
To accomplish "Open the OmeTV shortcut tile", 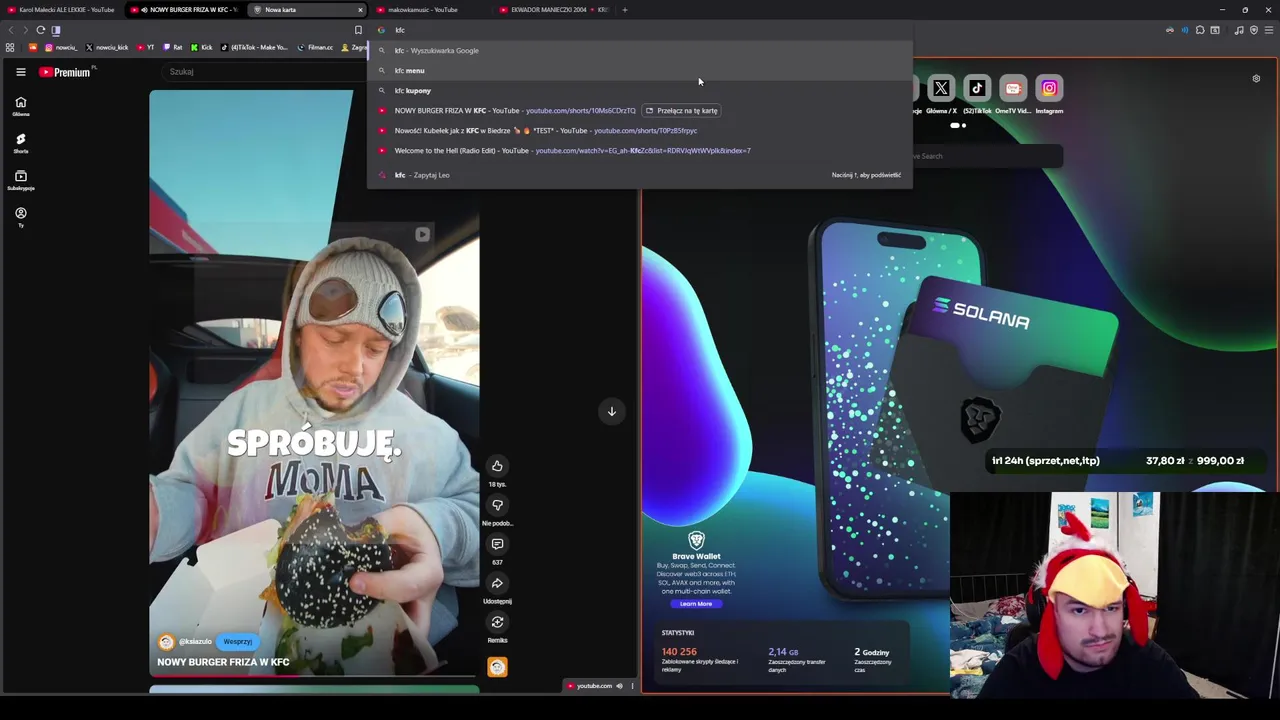I will coord(1013,89).
